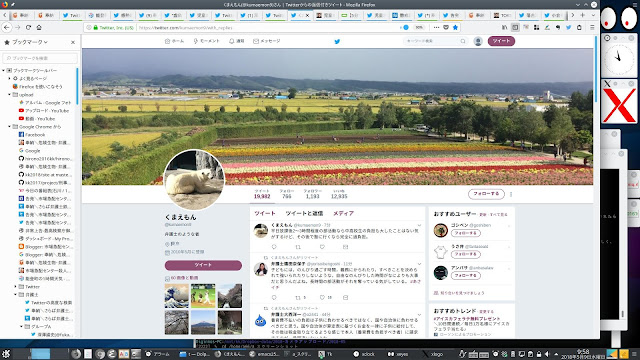
Task: Like the first tweet using its heart icon
Action: pos(322,247)
